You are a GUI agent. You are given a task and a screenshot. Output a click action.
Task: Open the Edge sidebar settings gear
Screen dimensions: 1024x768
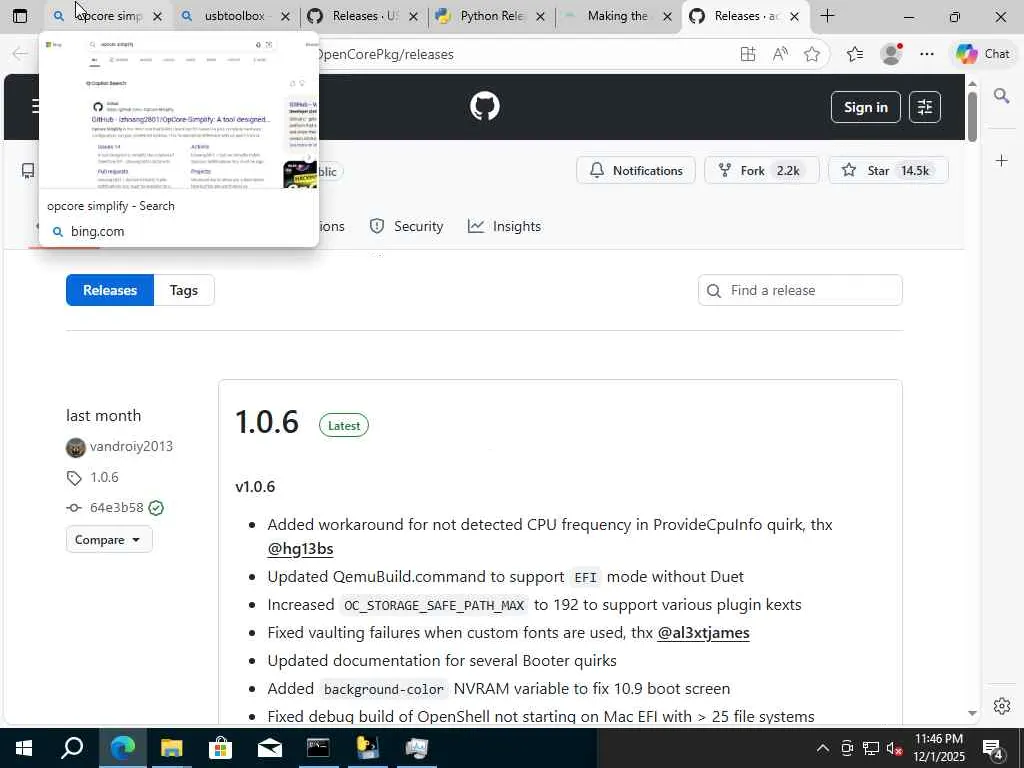click(1001, 706)
